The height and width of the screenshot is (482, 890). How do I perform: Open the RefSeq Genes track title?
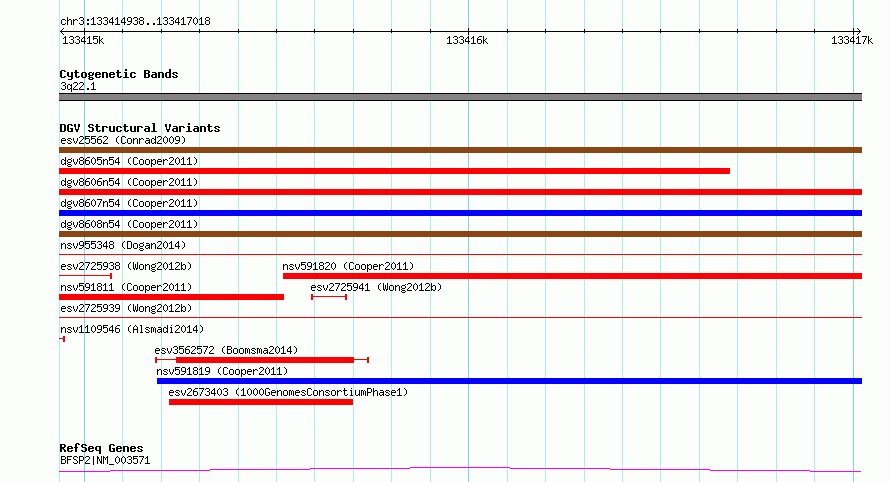pos(101,448)
